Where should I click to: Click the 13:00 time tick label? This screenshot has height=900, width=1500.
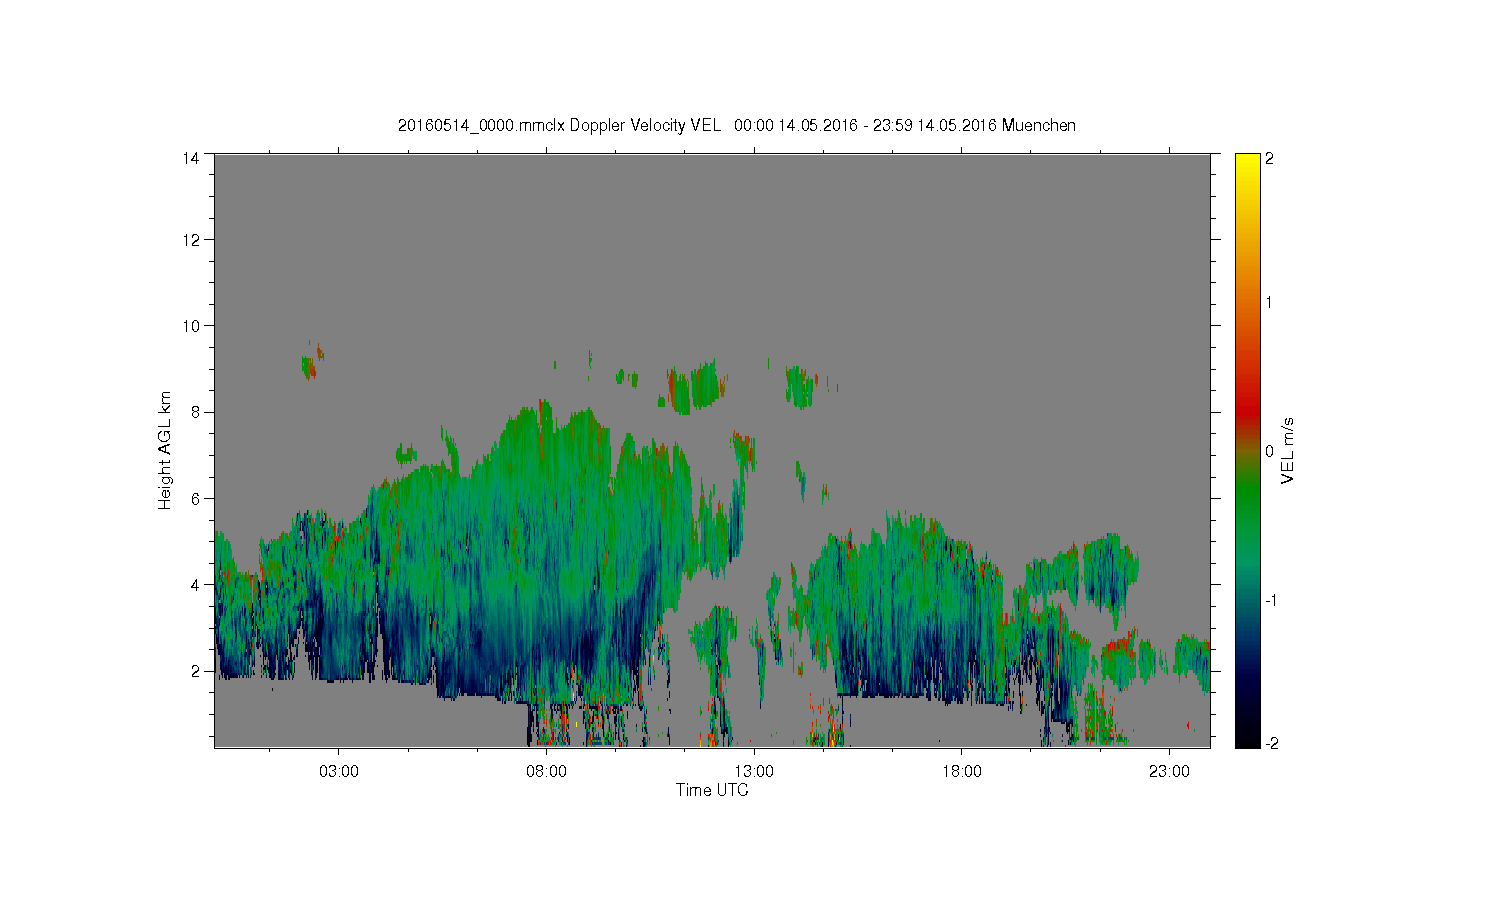click(753, 771)
